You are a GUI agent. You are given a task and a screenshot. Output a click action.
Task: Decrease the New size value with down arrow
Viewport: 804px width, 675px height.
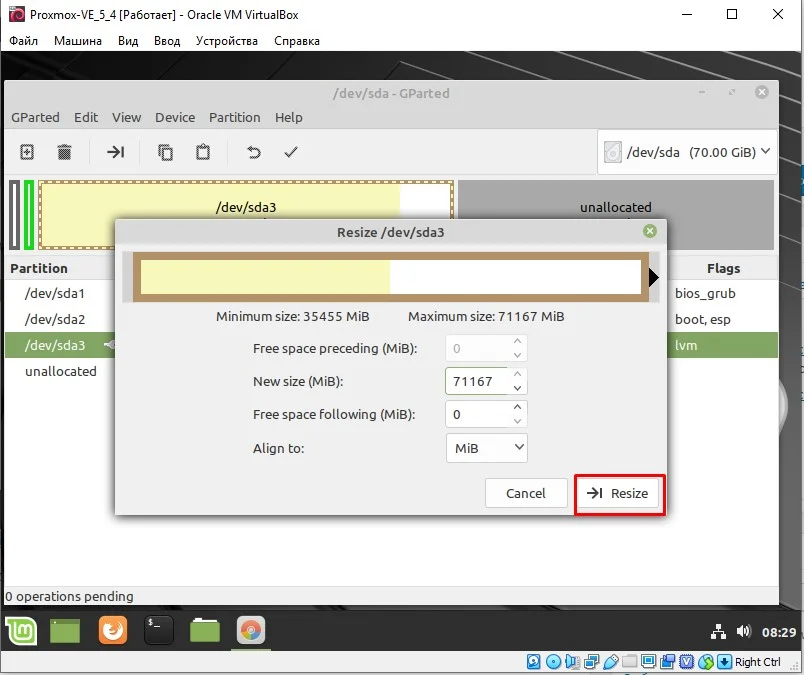click(x=517, y=388)
